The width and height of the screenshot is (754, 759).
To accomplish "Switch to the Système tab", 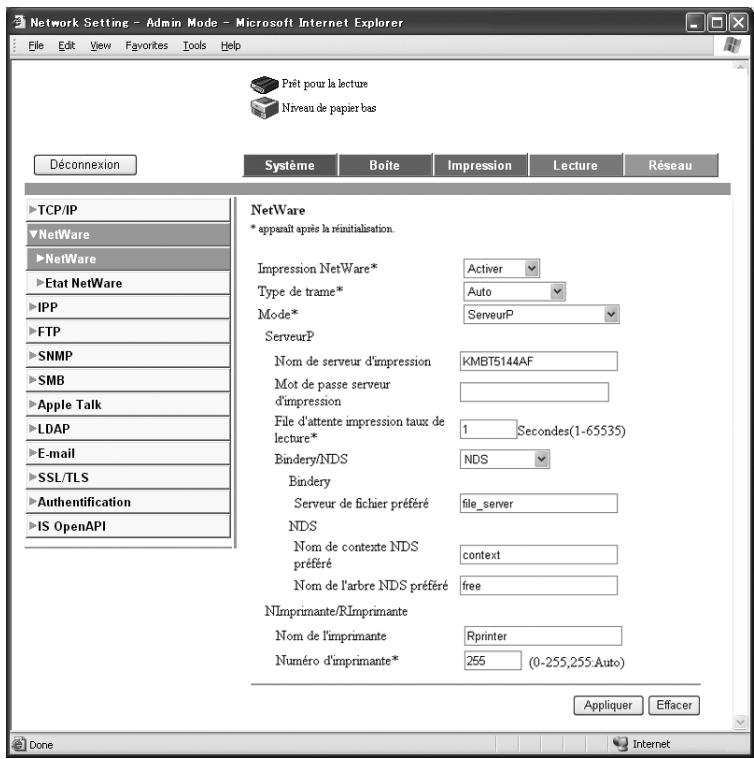I will [x=289, y=165].
